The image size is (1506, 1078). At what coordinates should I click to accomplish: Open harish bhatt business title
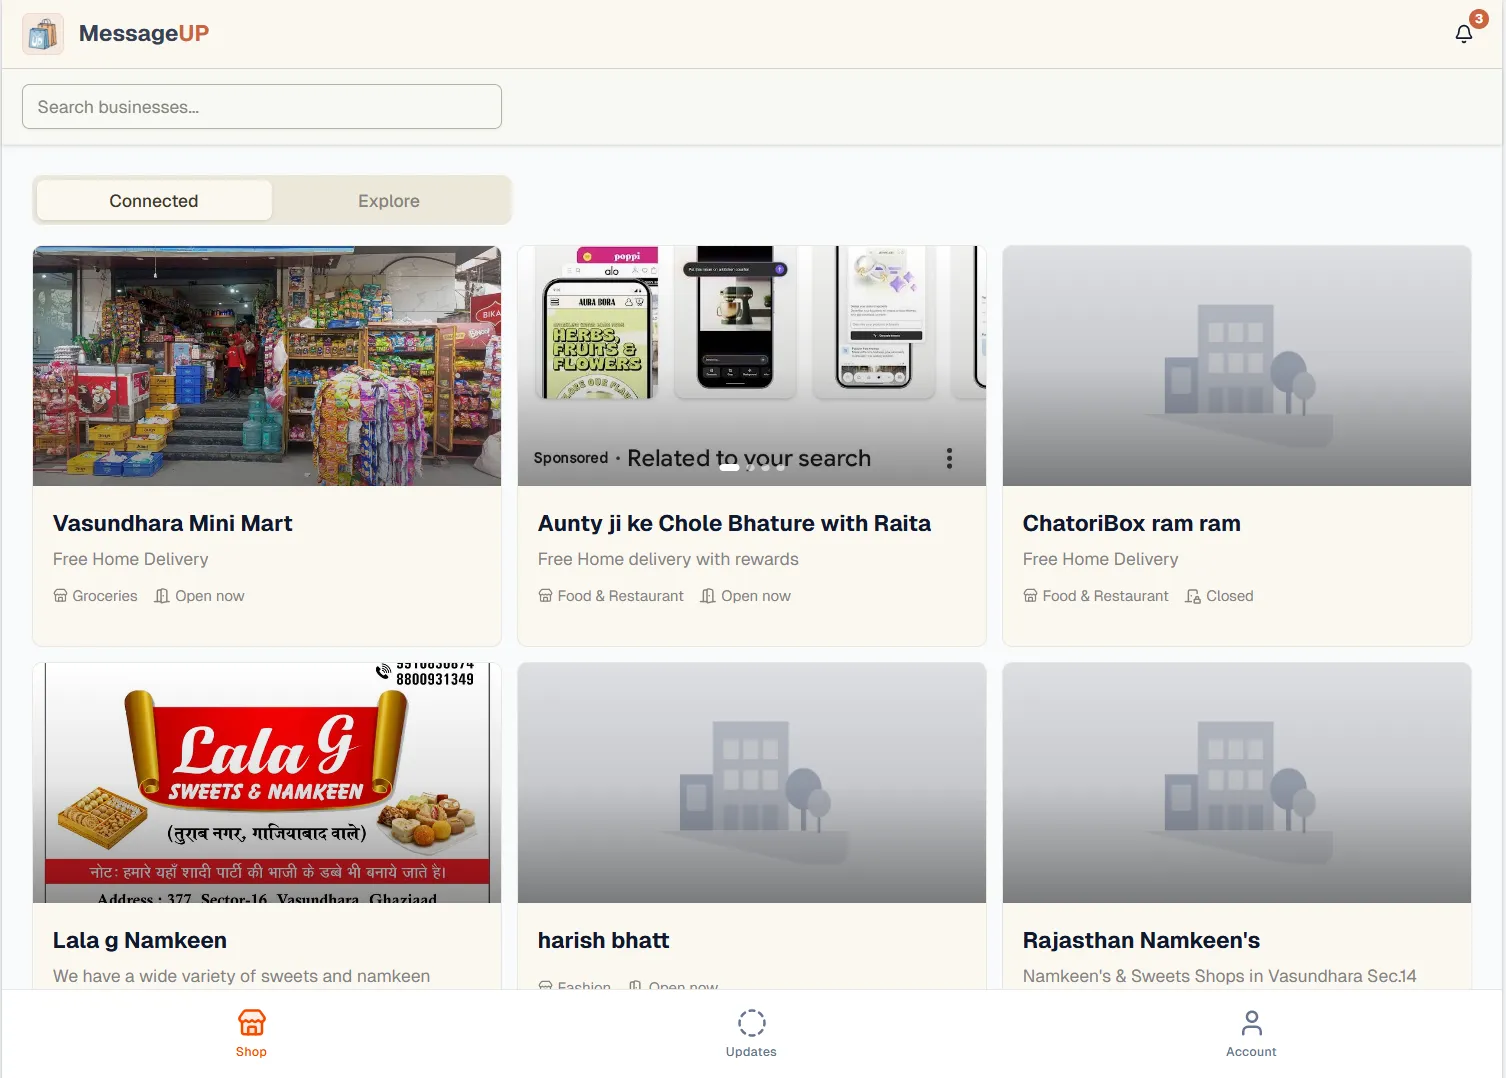(603, 940)
